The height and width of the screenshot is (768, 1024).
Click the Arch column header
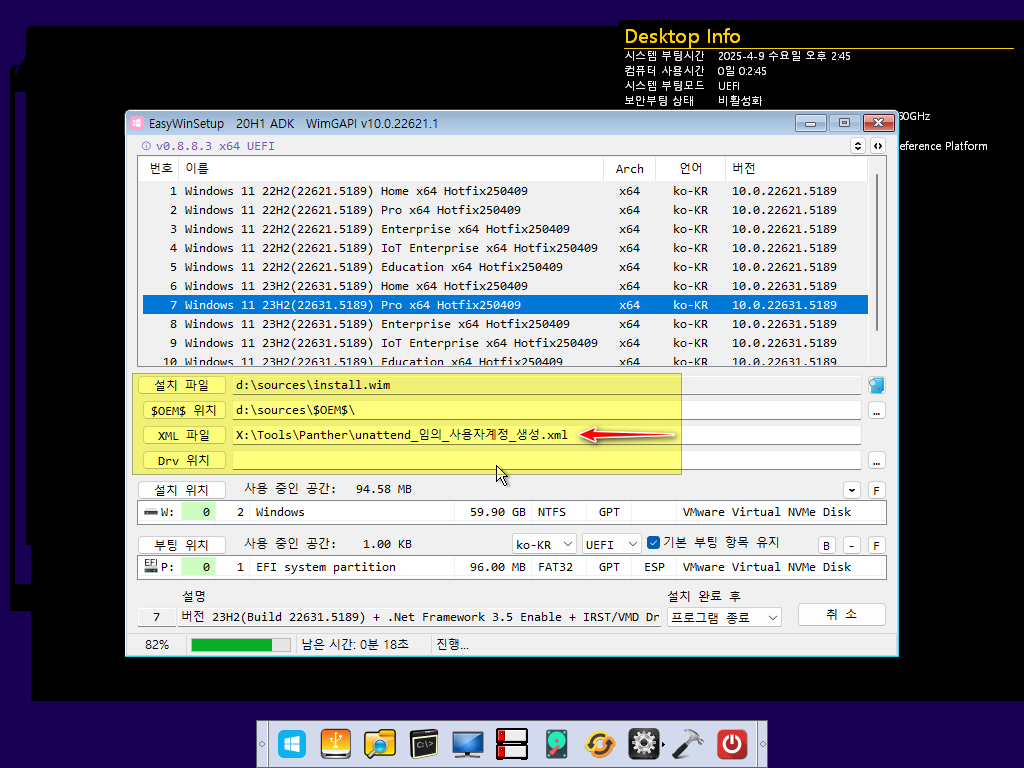tap(630, 168)
